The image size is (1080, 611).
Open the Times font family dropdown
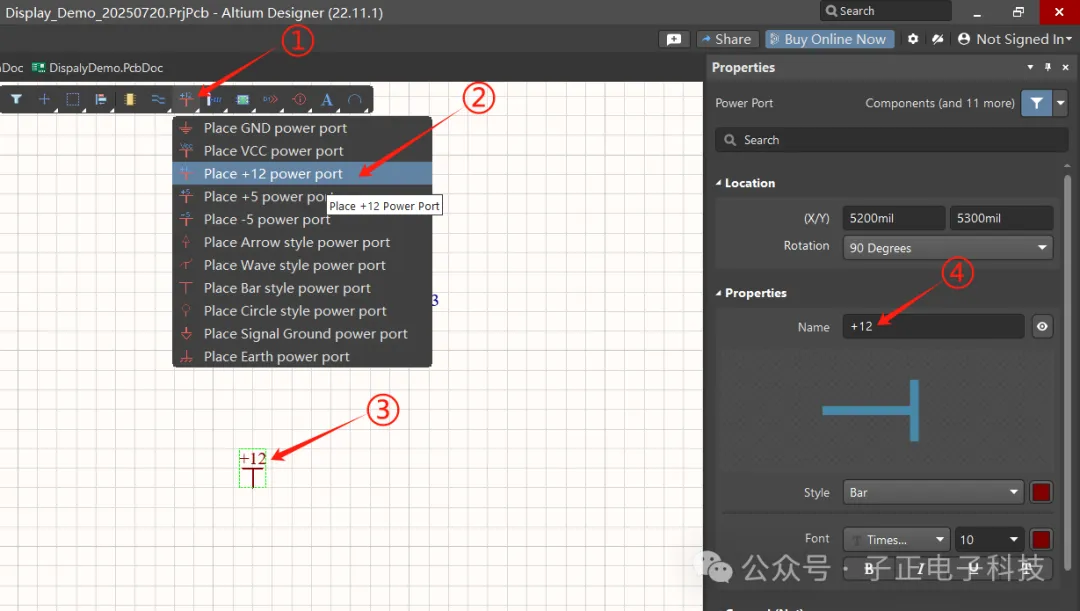coord(896,539)
